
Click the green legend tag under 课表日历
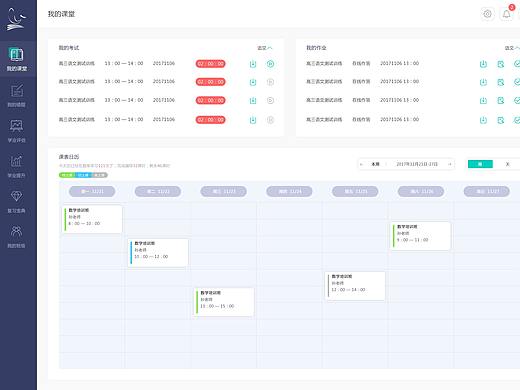[67, 175]
